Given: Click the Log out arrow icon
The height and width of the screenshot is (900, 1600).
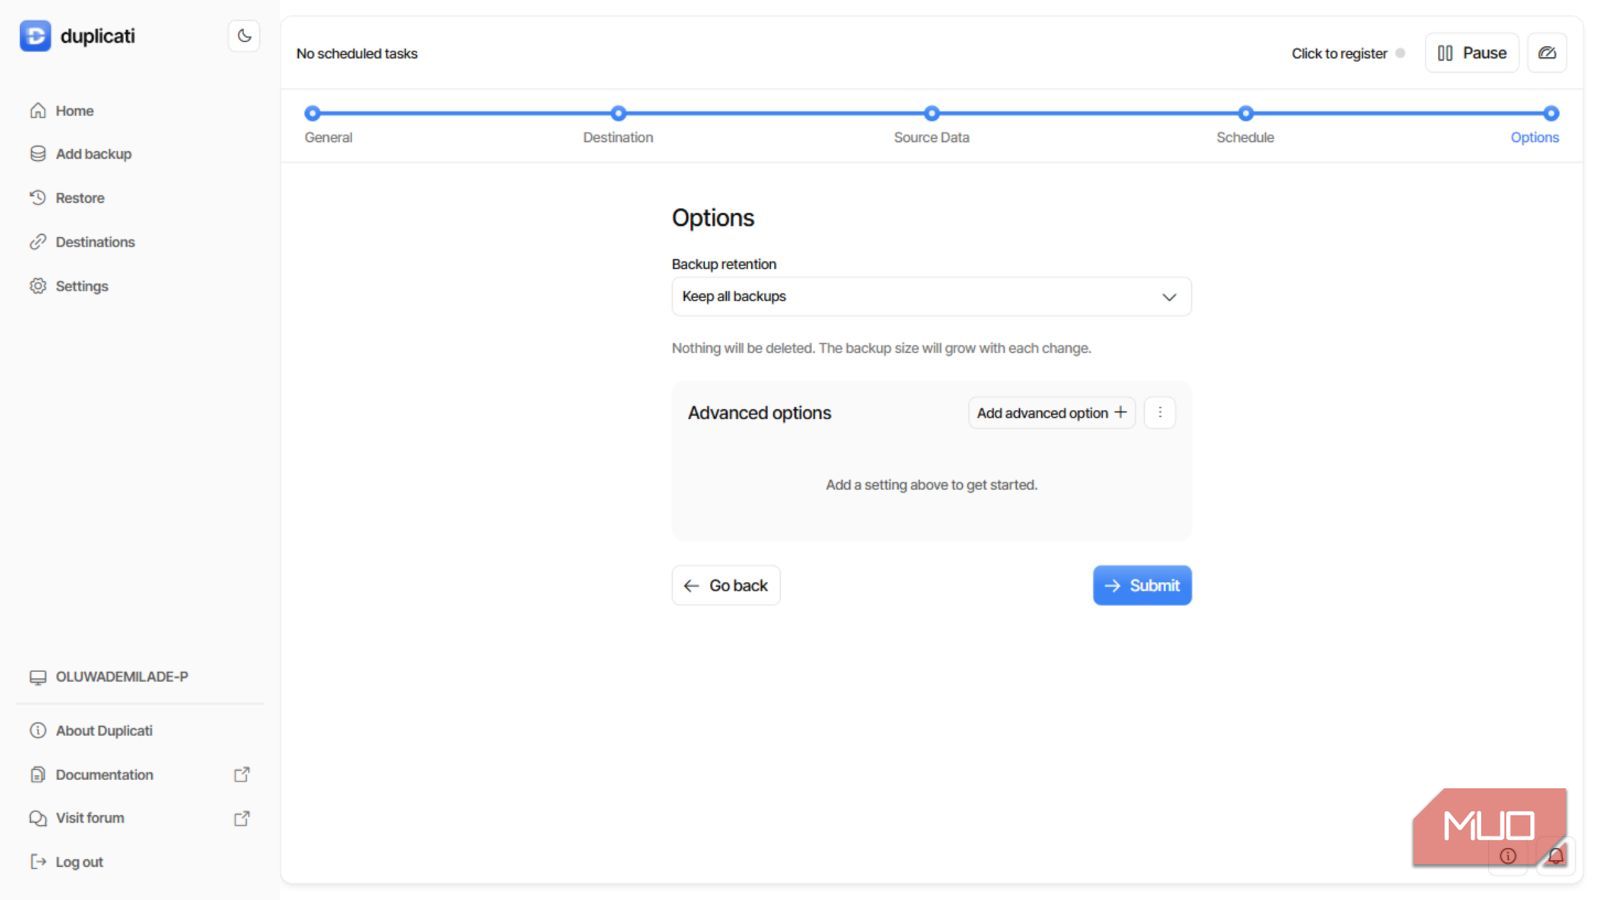Looking at the screenshot, I should coord(38,862).
